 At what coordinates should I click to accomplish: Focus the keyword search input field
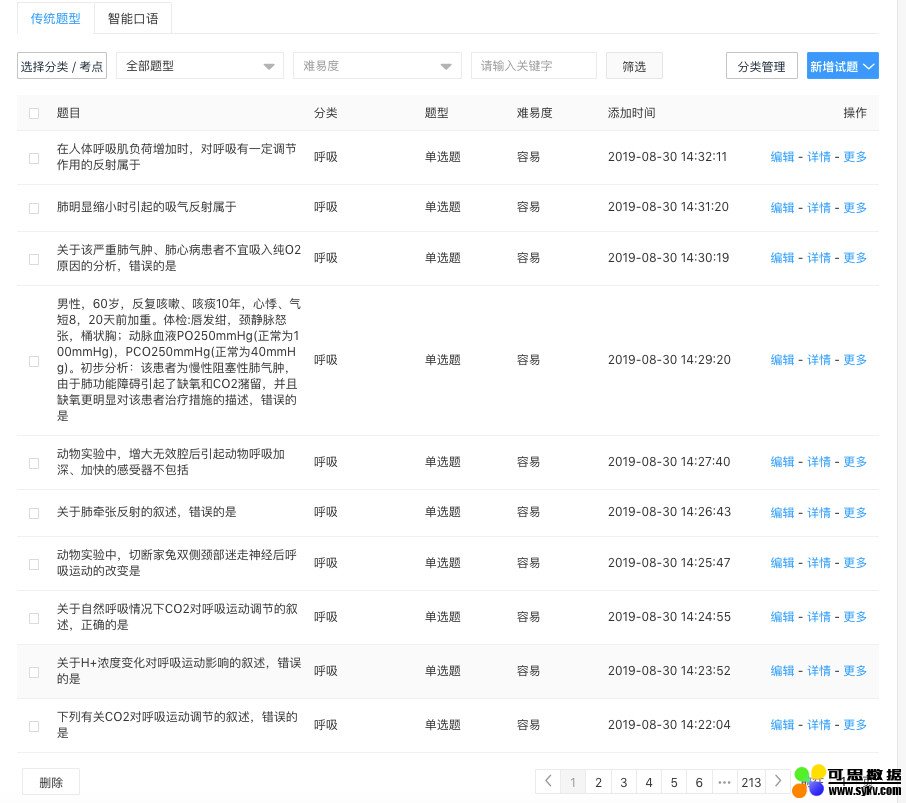[533, 66]
